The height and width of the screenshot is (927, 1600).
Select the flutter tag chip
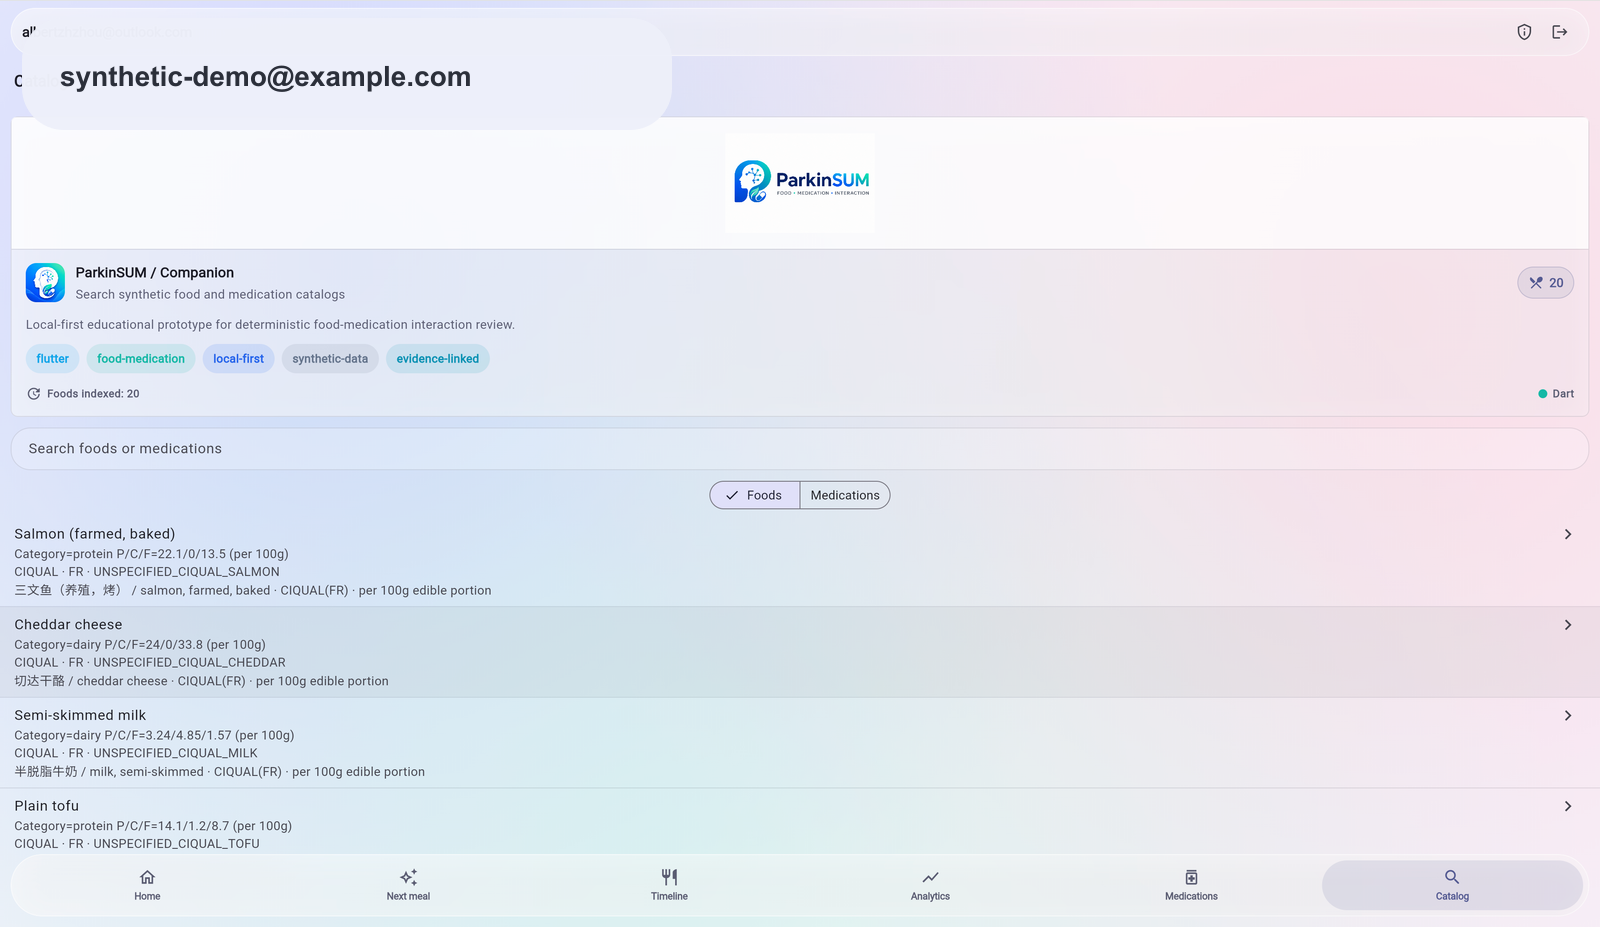[x=53, y=359]
